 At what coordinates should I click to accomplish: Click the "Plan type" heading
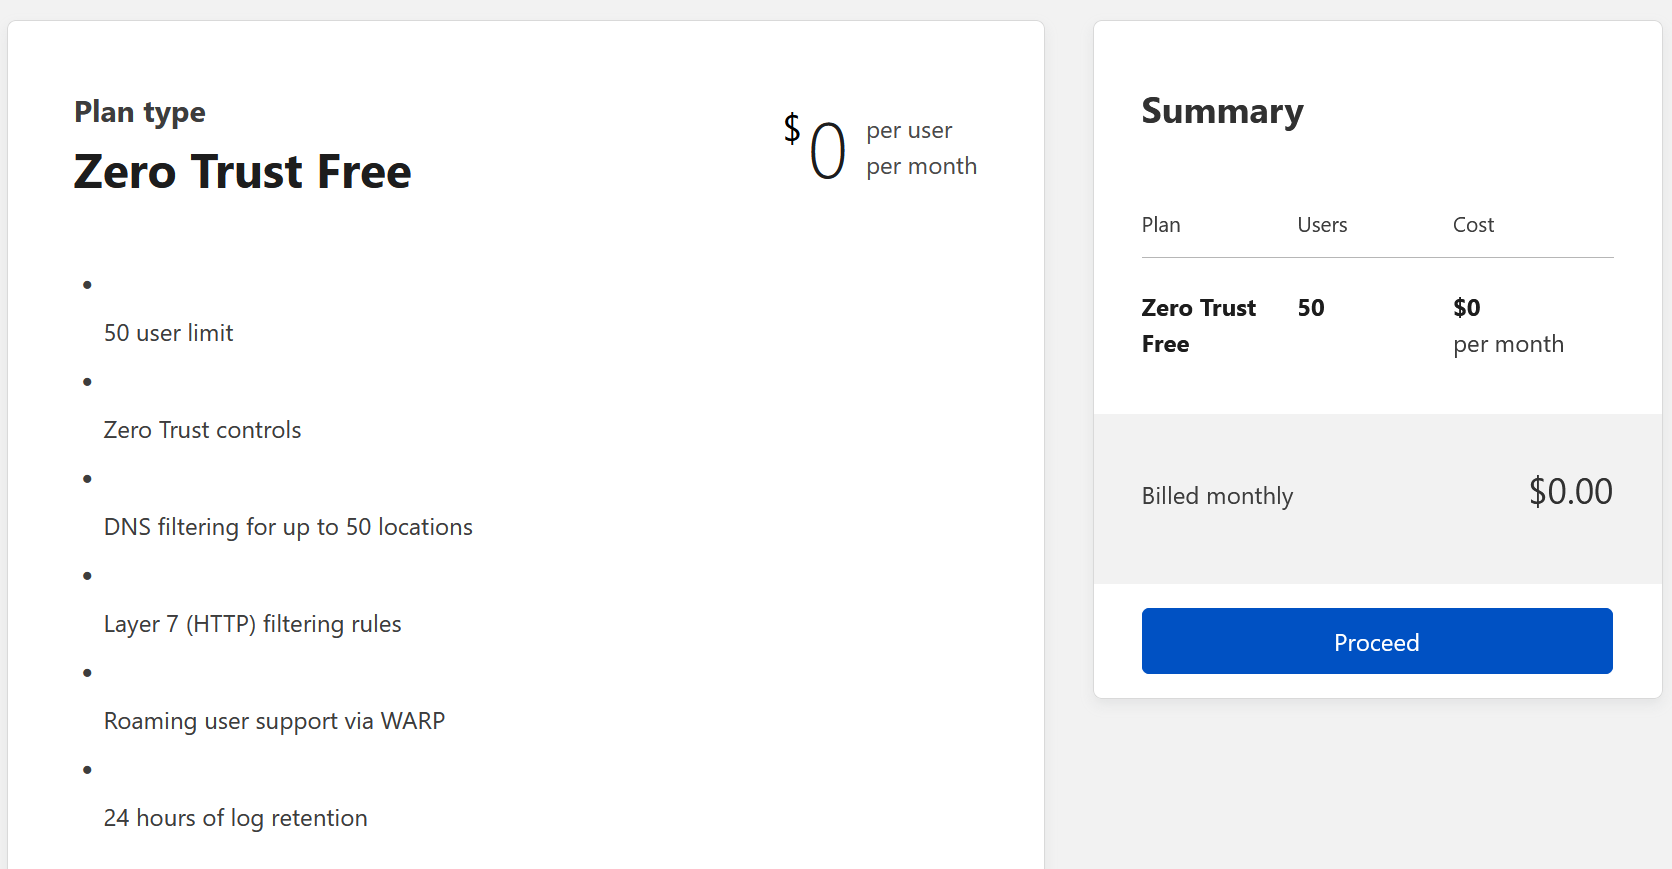coord(140,112)
